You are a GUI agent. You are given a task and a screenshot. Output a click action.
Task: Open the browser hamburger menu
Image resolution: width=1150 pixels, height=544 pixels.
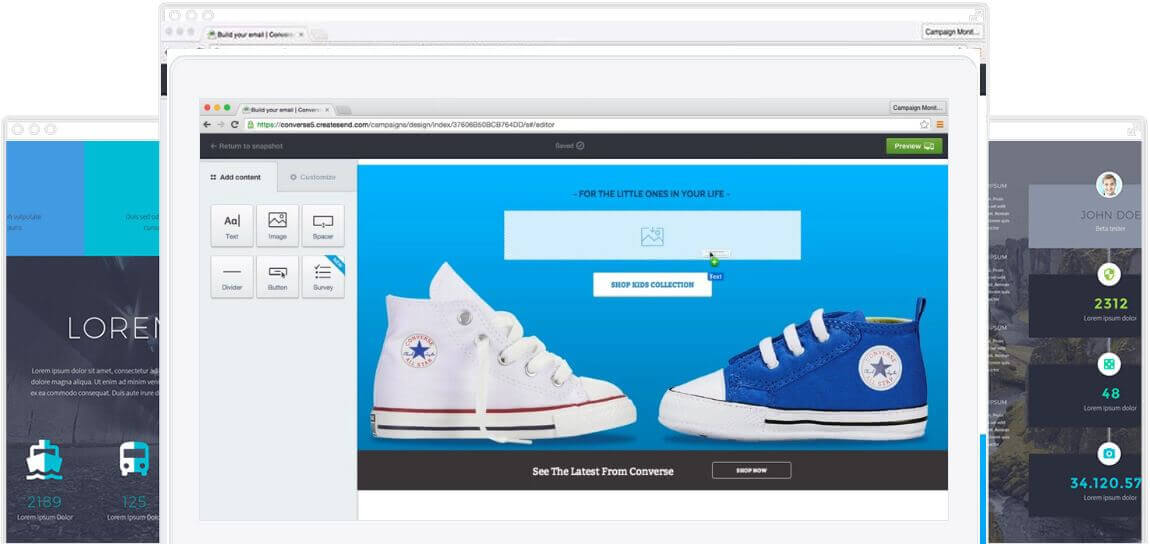click(940, 125)
